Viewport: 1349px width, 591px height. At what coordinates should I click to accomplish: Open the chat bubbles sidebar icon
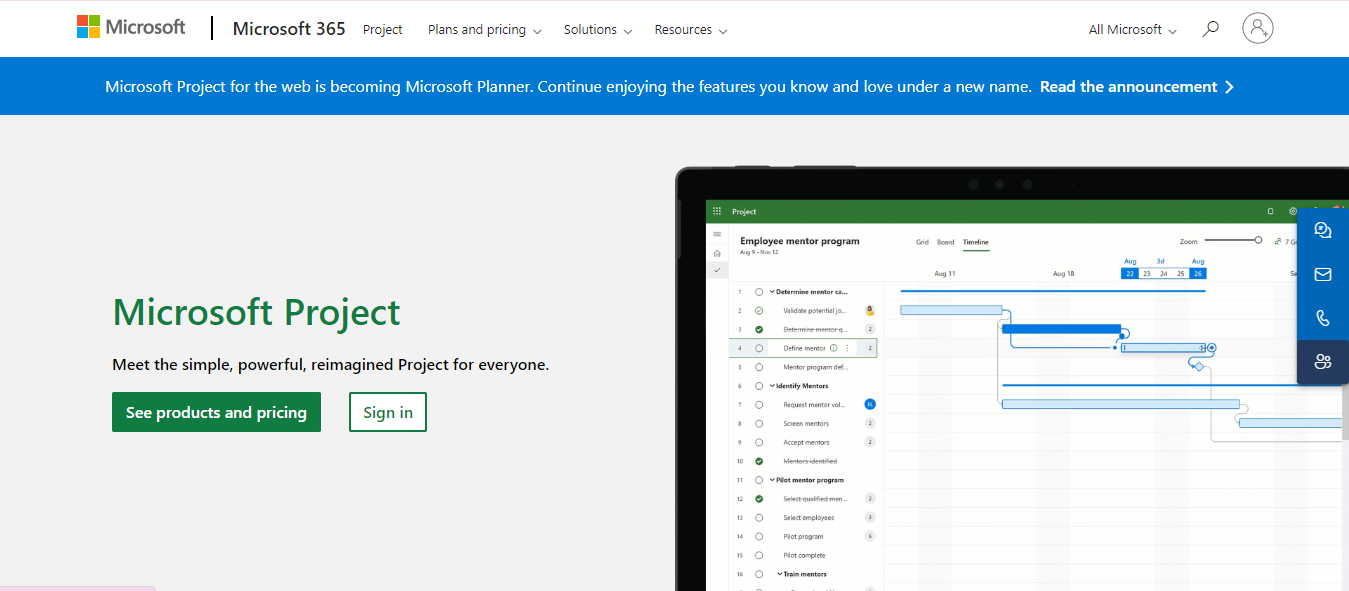(1323, 231)
